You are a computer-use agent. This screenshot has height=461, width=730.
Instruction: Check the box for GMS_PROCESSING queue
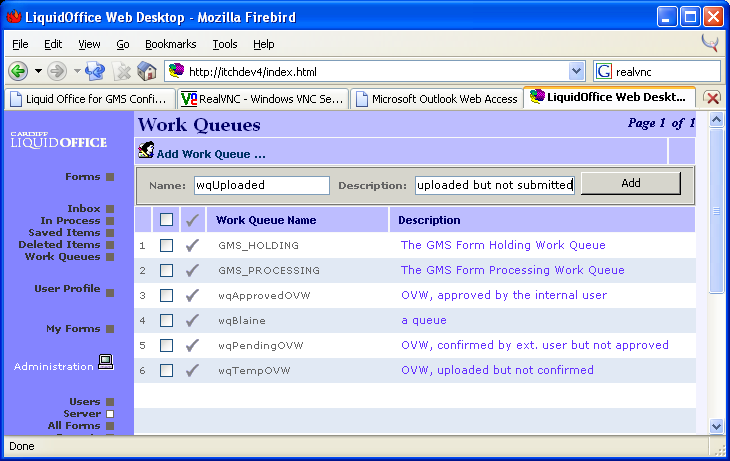point(167,270)
